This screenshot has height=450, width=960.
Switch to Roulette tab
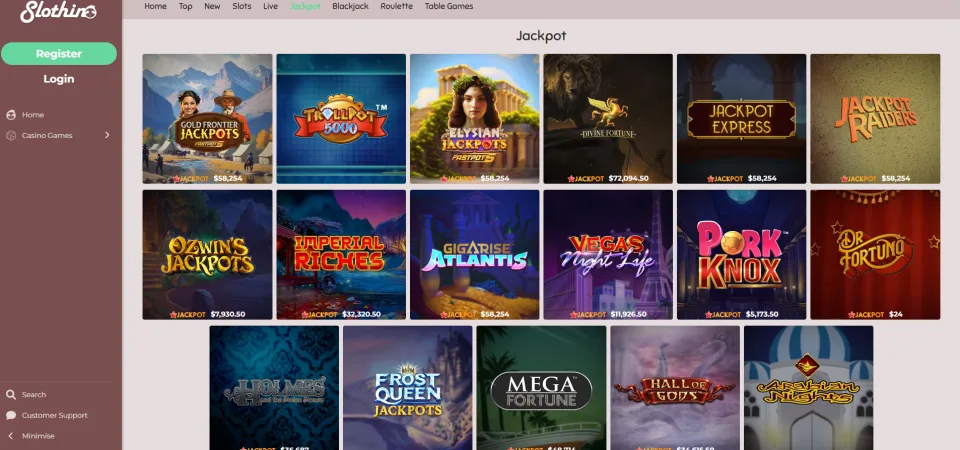coord(397,6)
